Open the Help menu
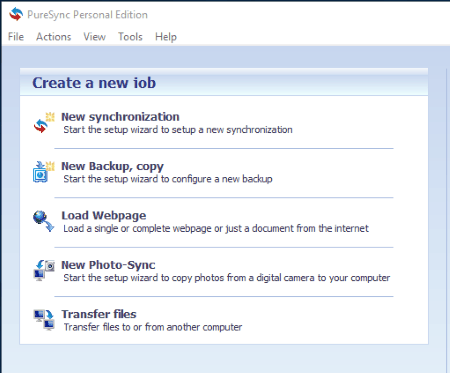450x373 pixels. pyautogui.click(x=166, y=37)
